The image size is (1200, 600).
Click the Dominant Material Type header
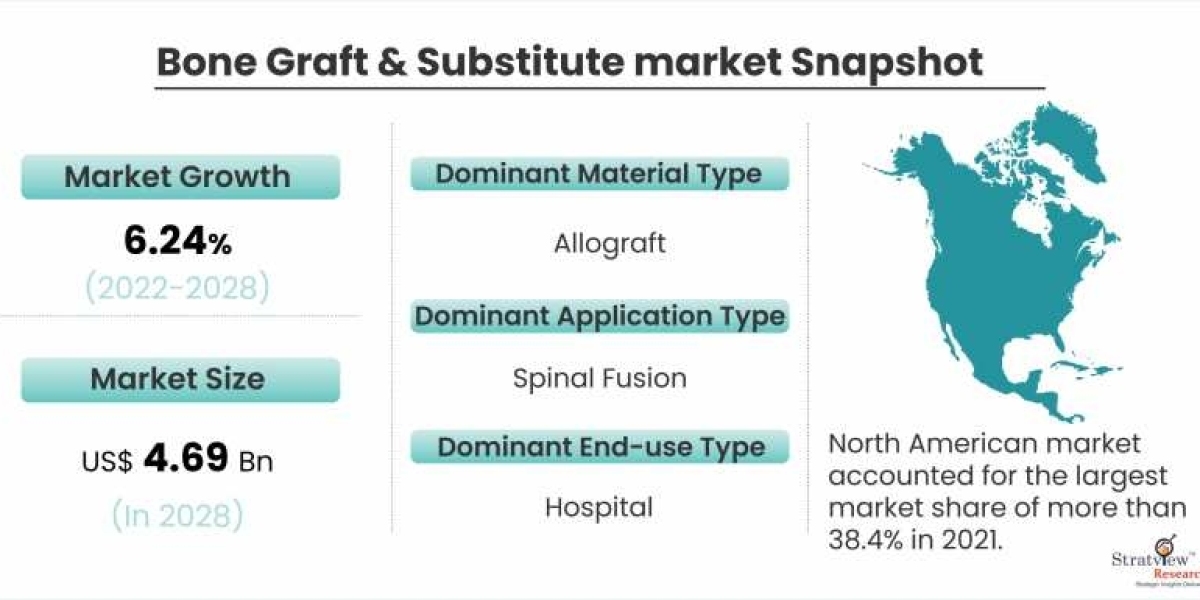[599, 173]
